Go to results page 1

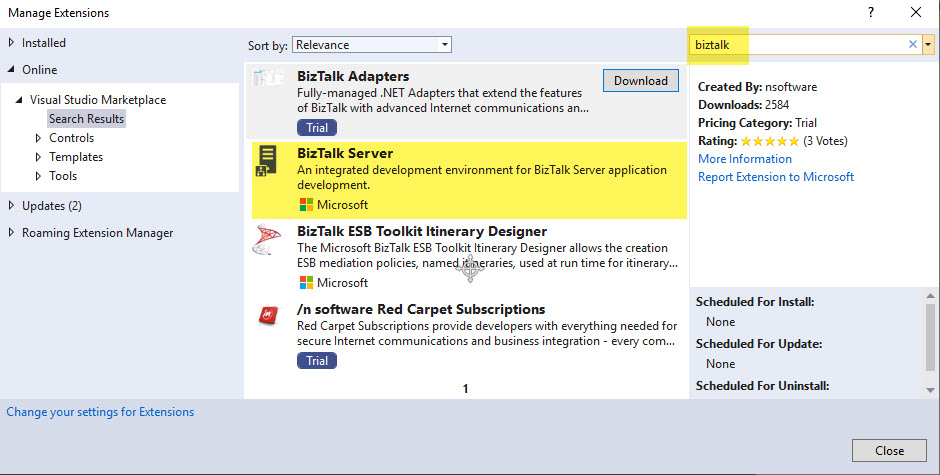(x=465, y=389)
